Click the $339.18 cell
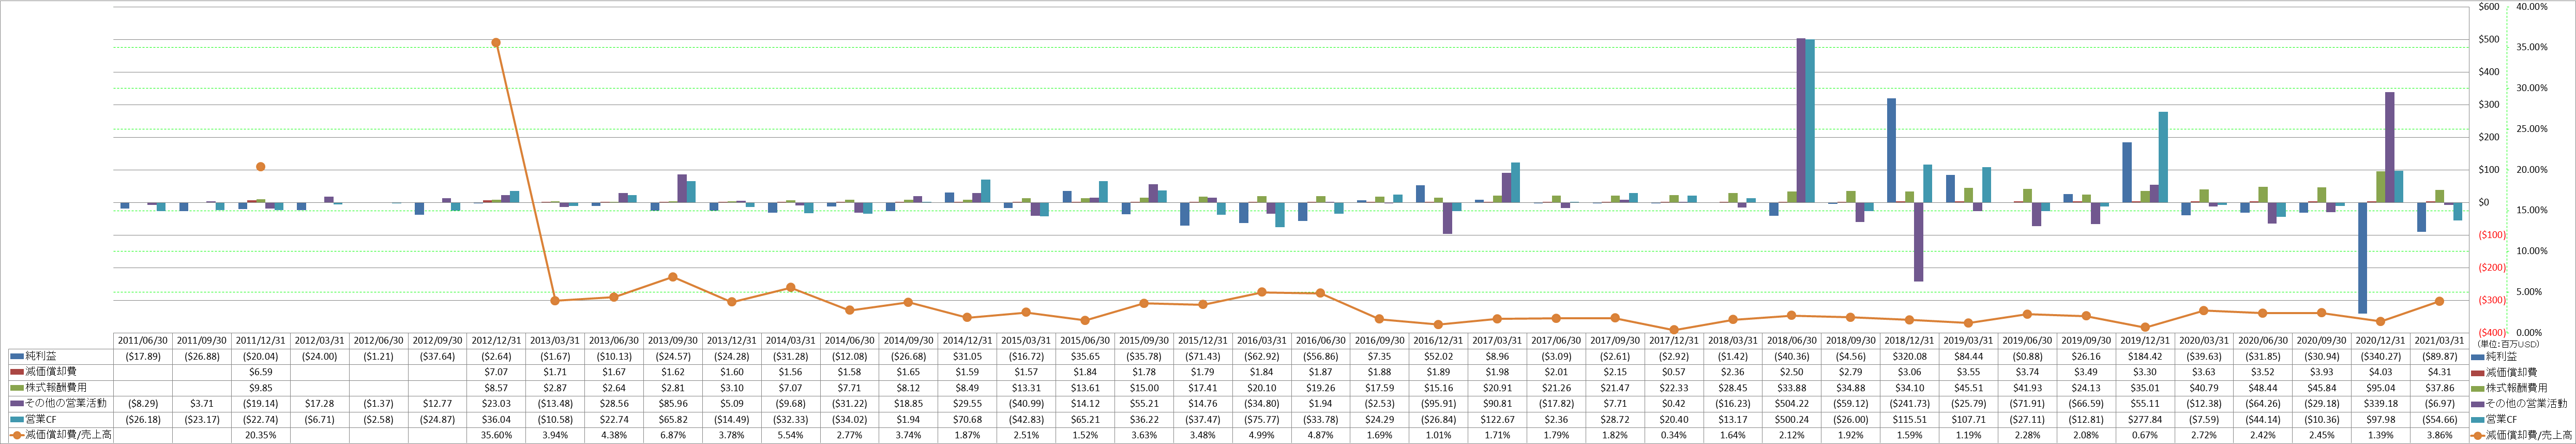 [2381, 404]
